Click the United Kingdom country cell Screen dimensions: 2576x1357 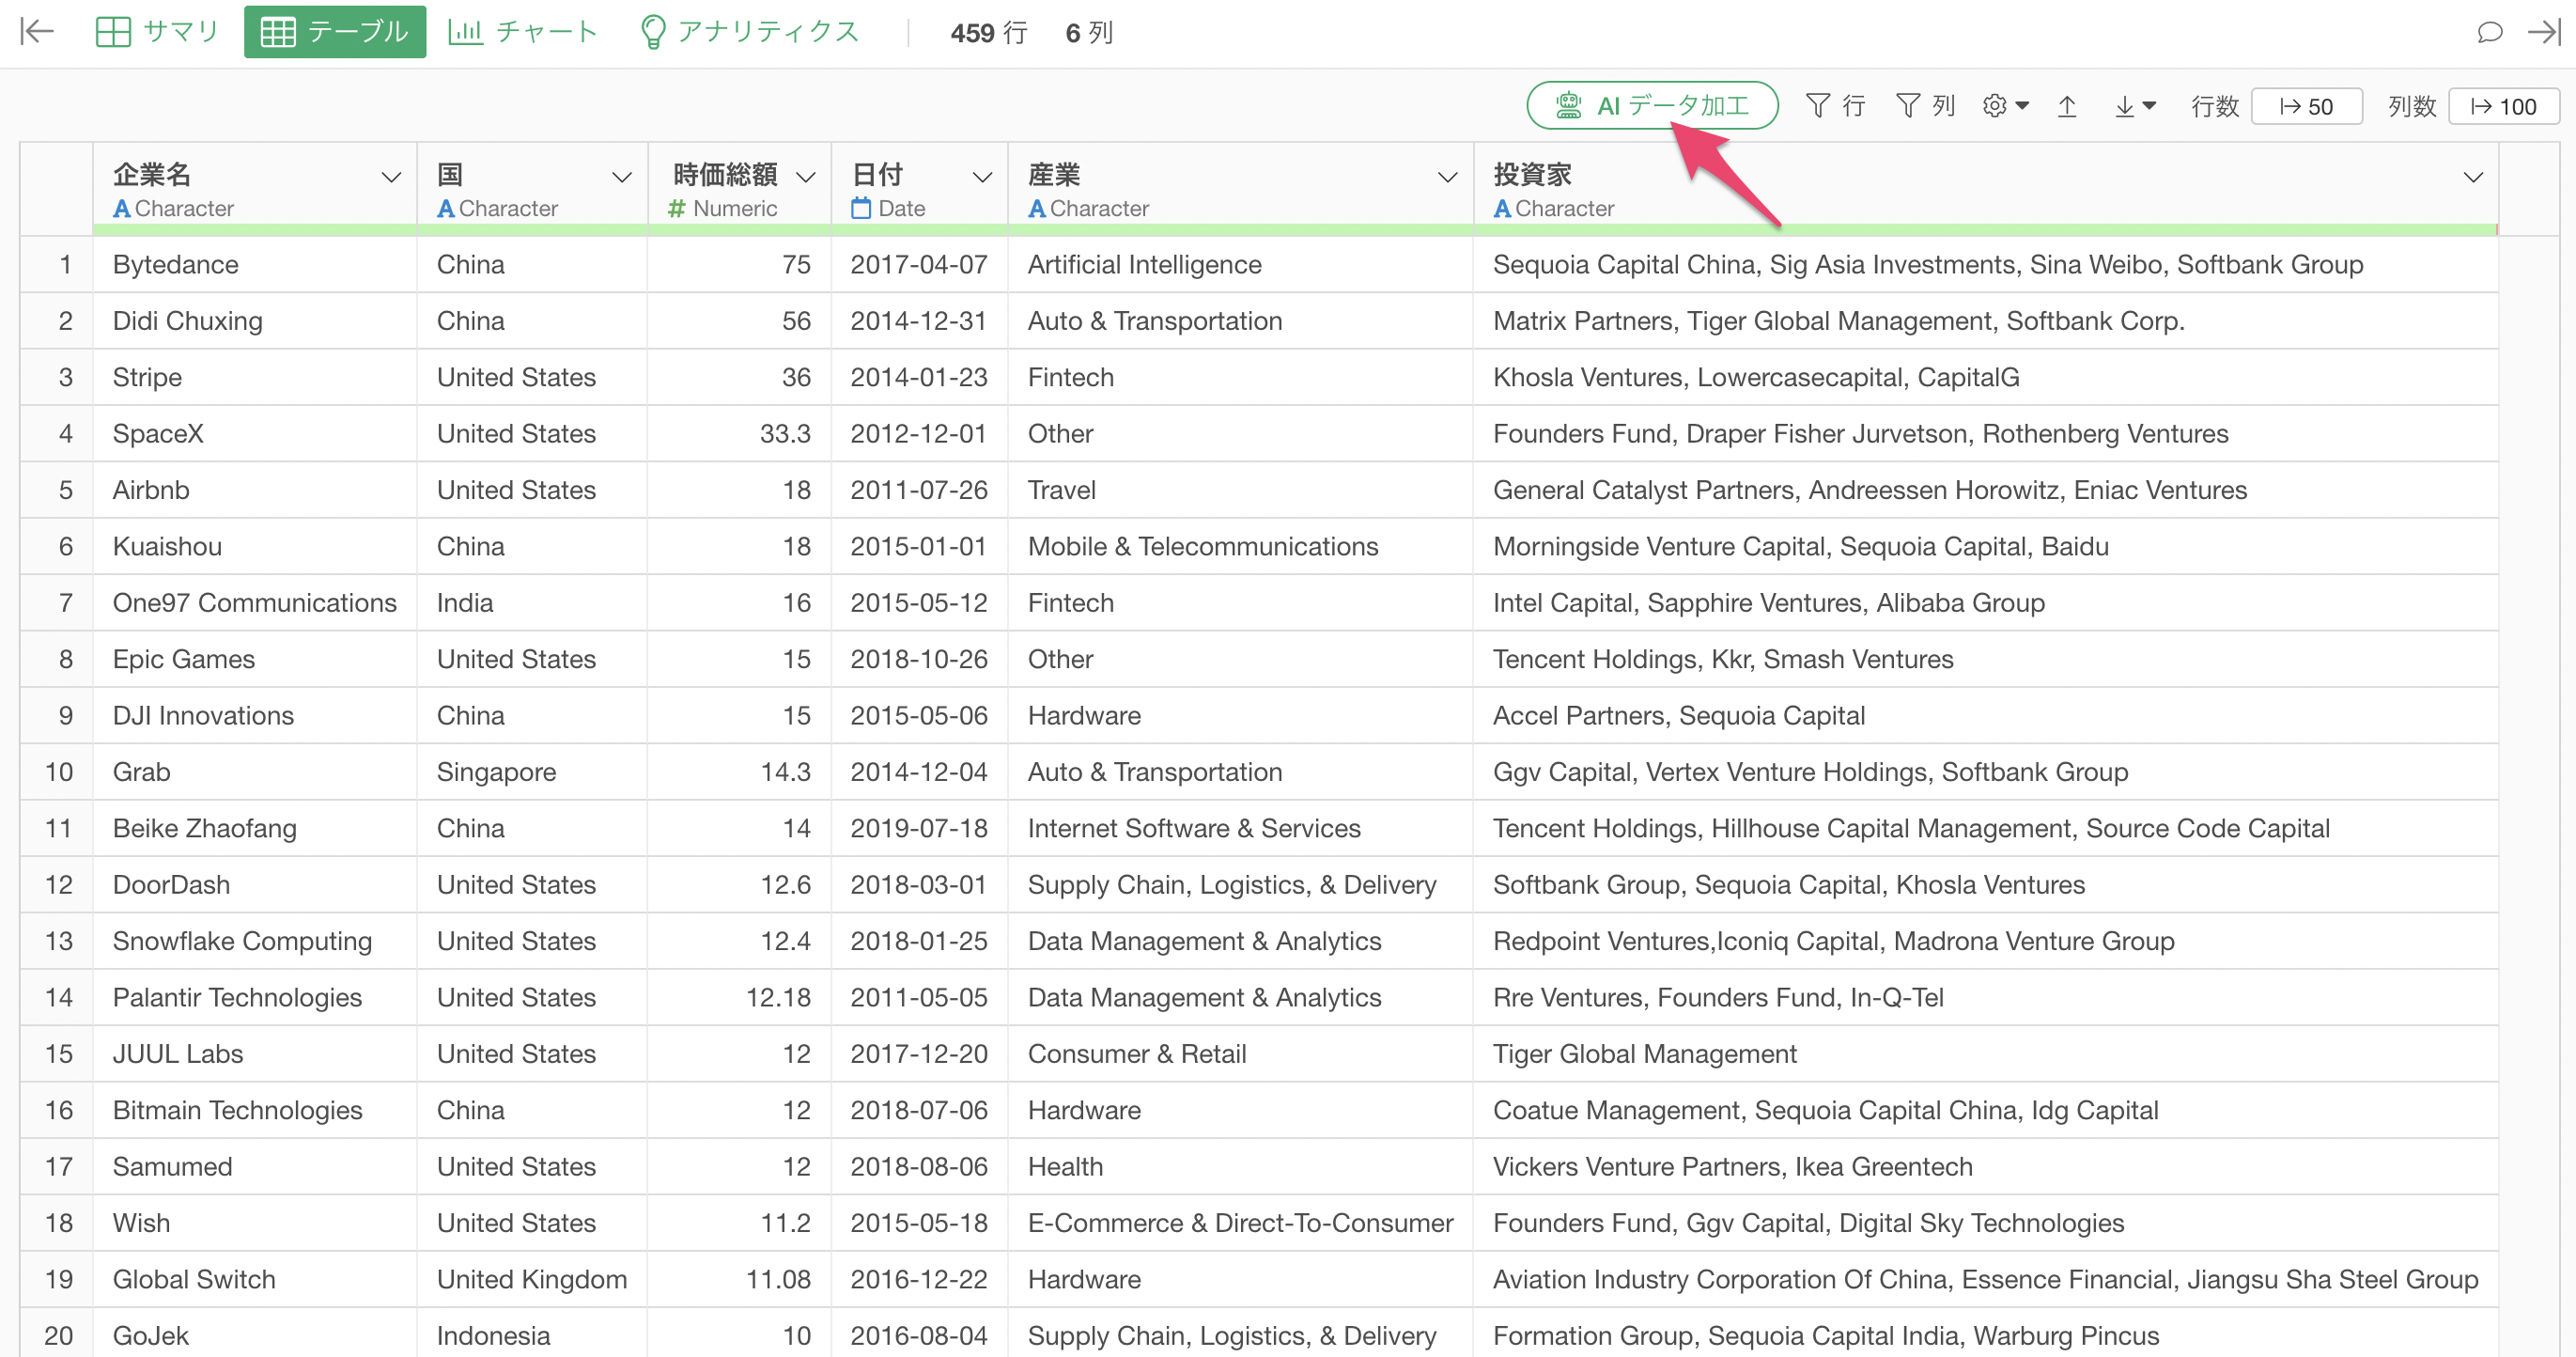532,1279
